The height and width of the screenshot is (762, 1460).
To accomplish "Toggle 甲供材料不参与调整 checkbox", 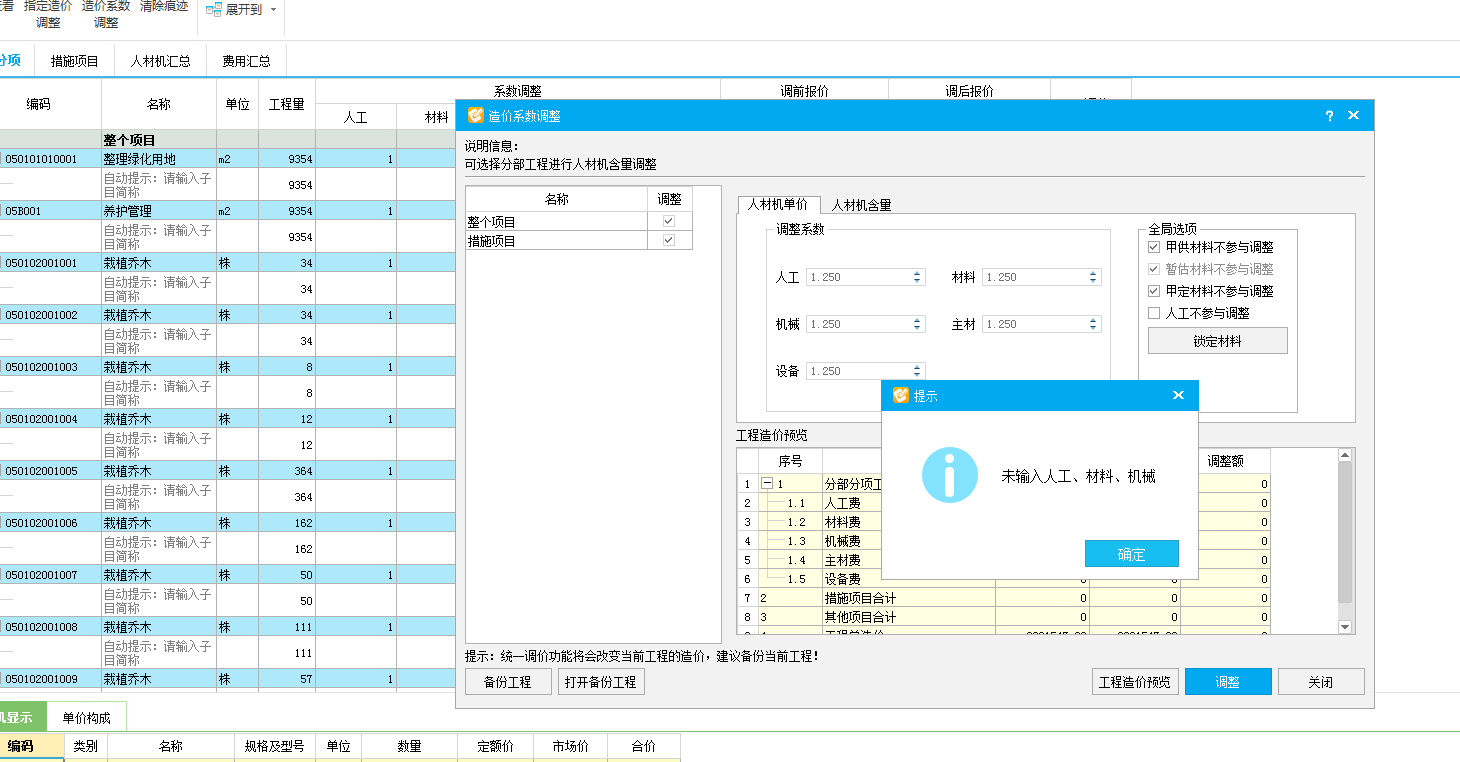I will click(x=1154, y=247).
